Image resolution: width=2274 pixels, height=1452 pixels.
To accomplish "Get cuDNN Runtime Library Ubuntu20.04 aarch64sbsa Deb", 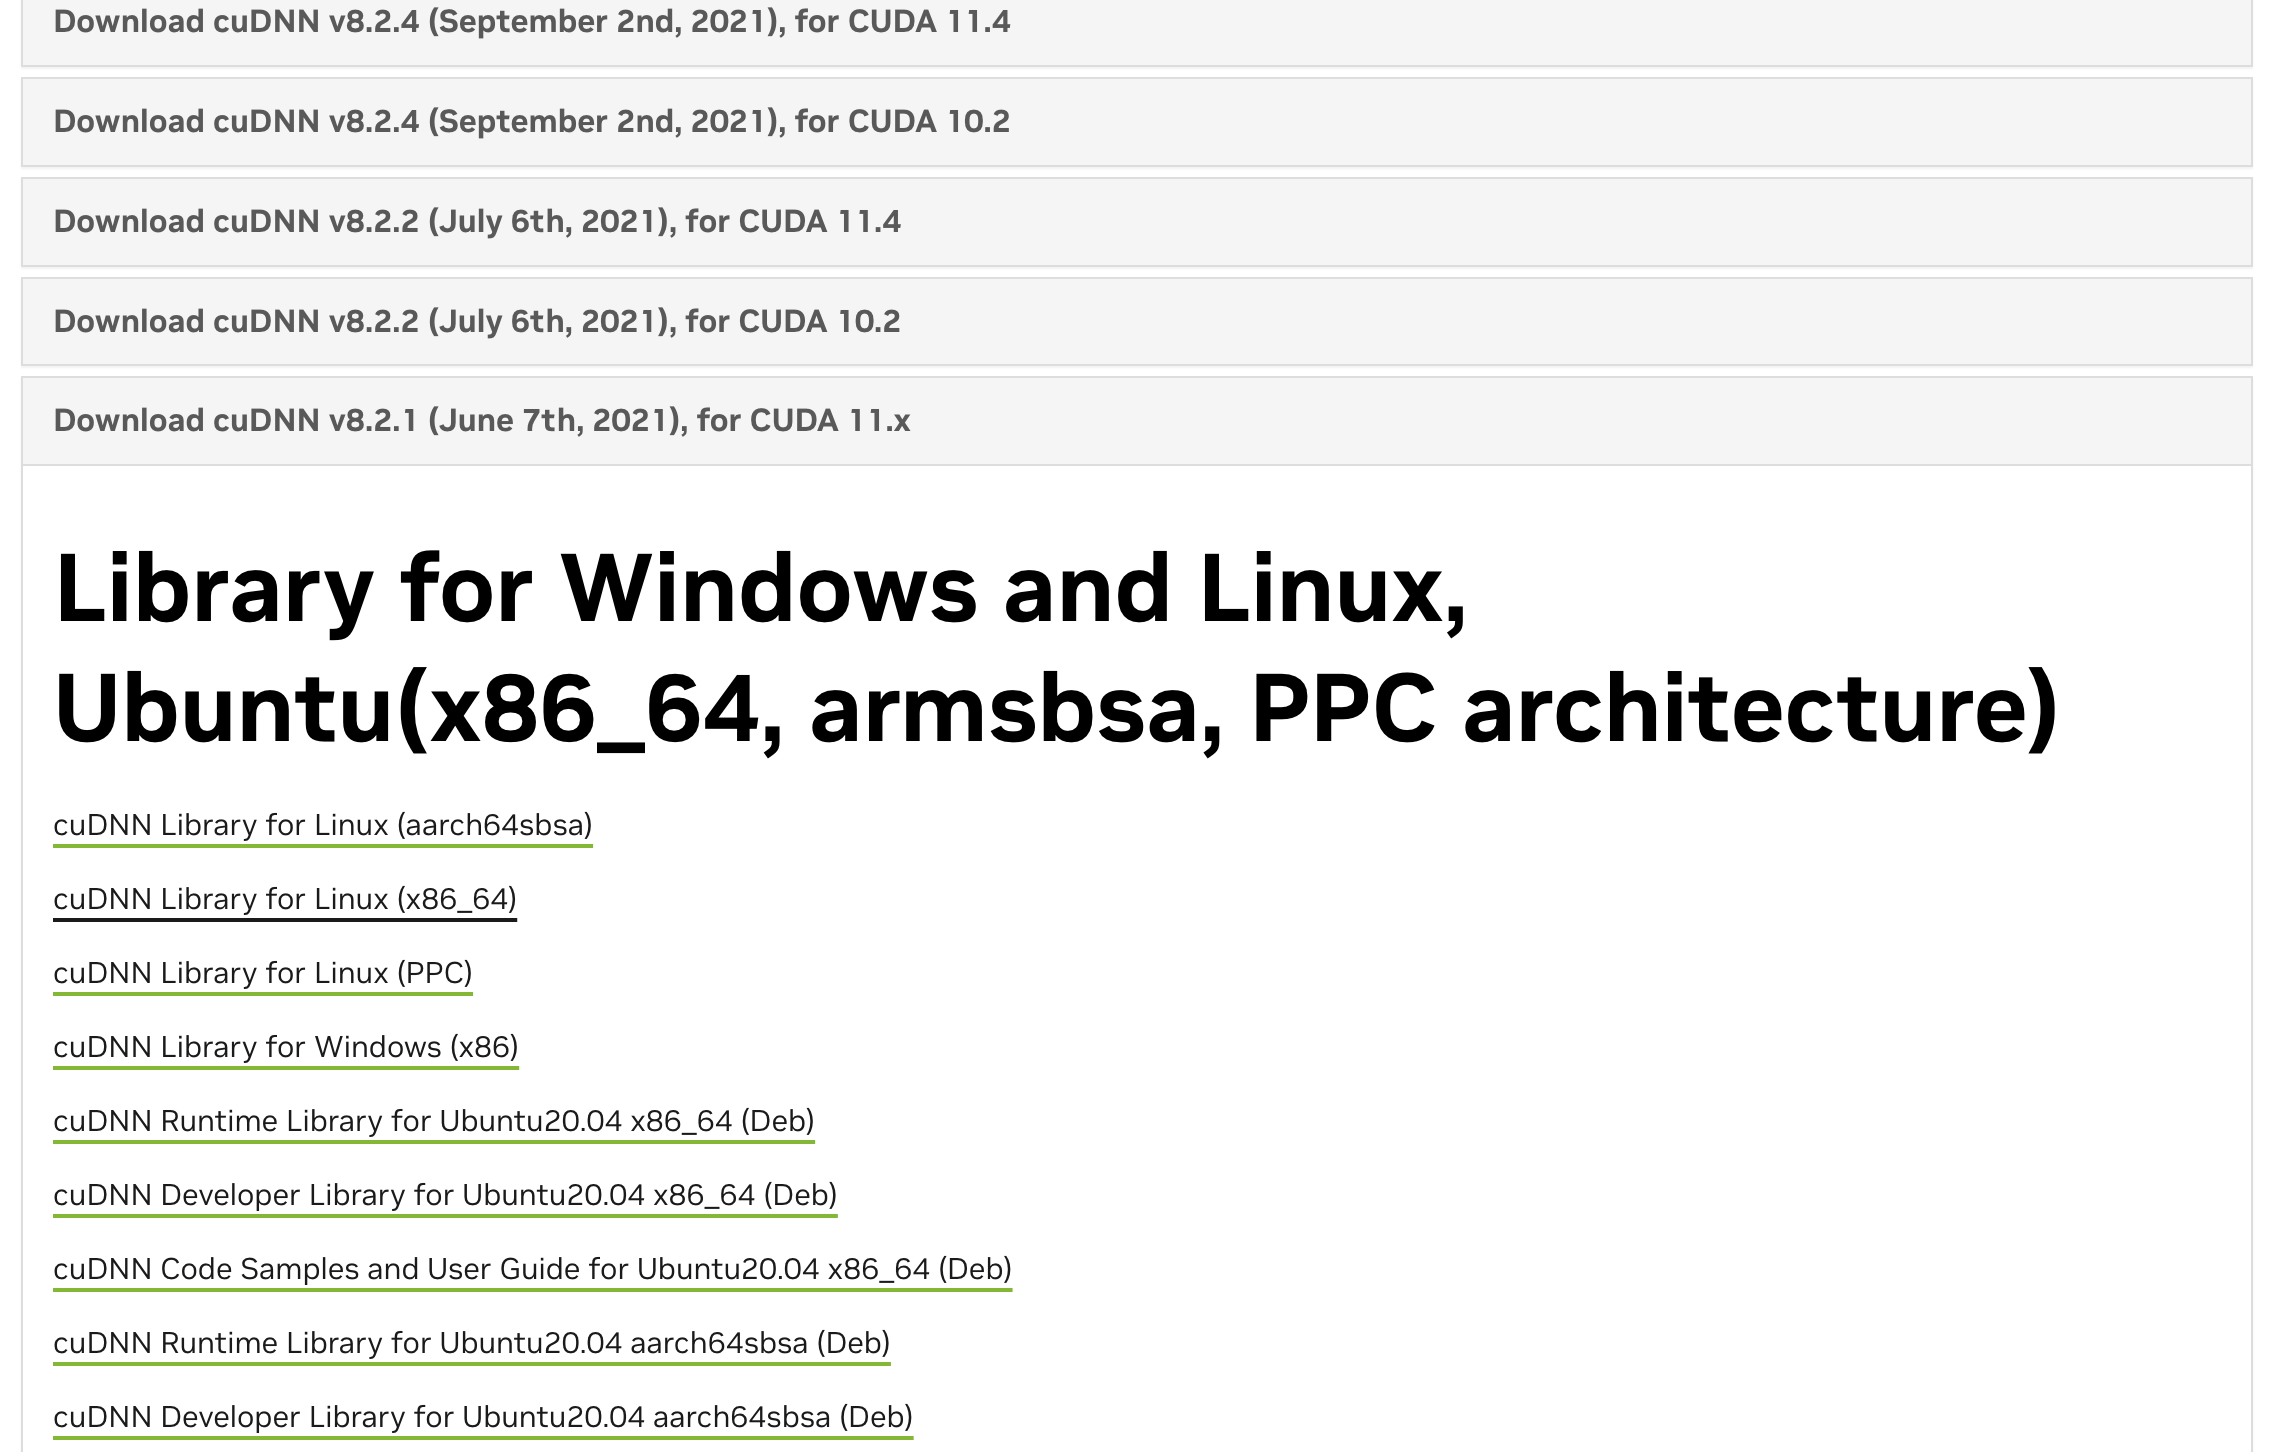I will [472, 1344].
